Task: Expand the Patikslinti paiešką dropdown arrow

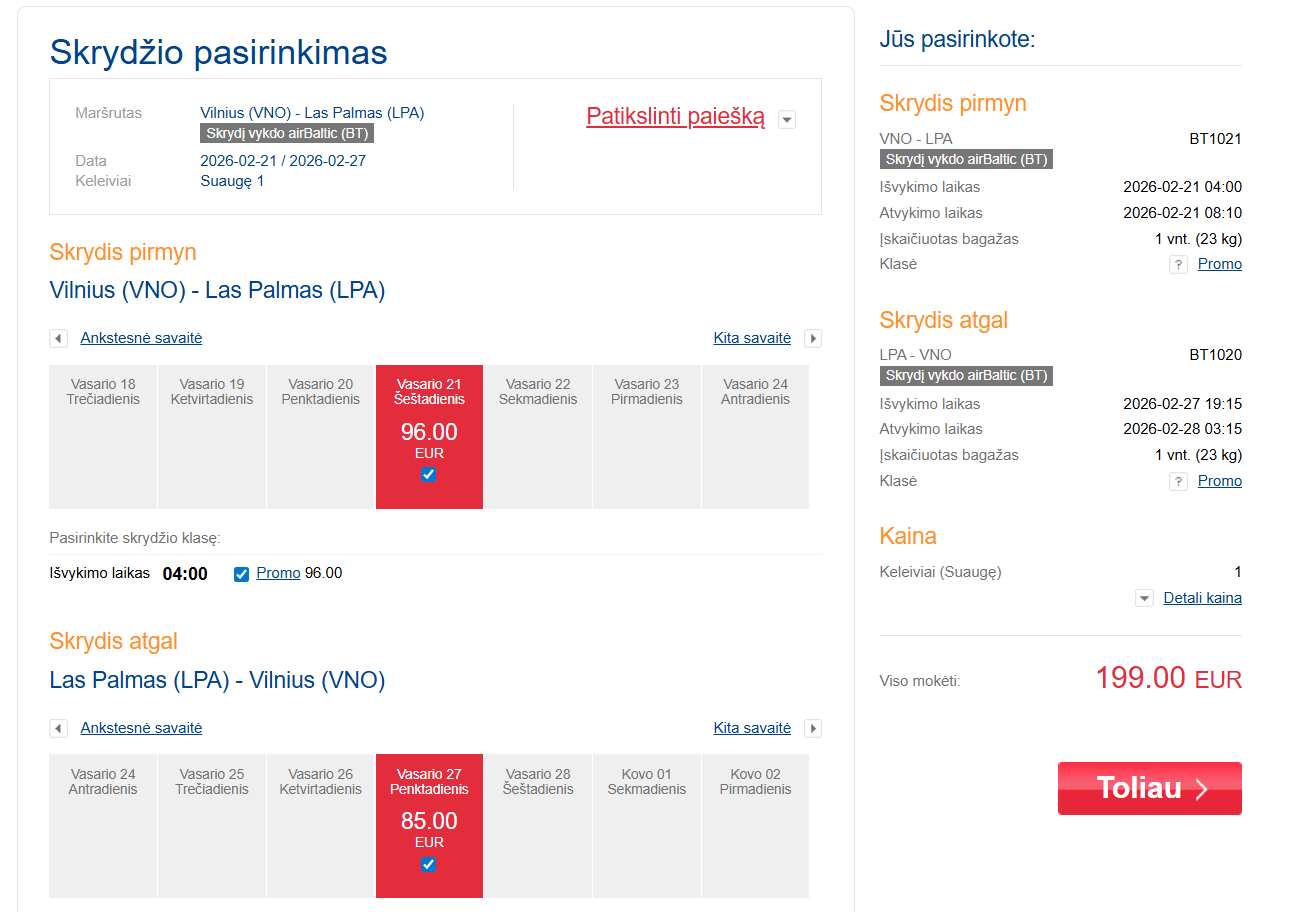Action: (787, 120)
